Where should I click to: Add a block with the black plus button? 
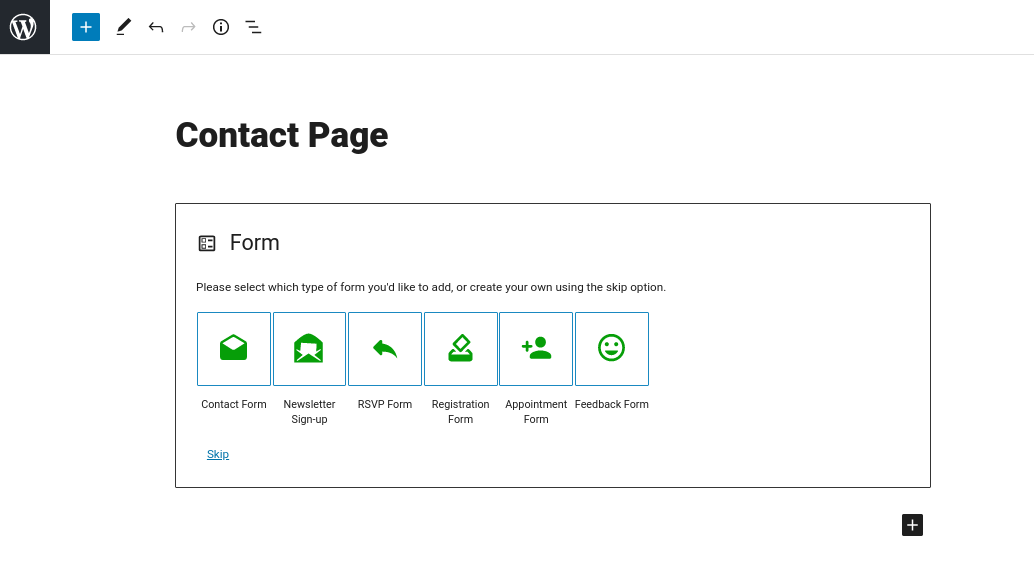(912, 525)
